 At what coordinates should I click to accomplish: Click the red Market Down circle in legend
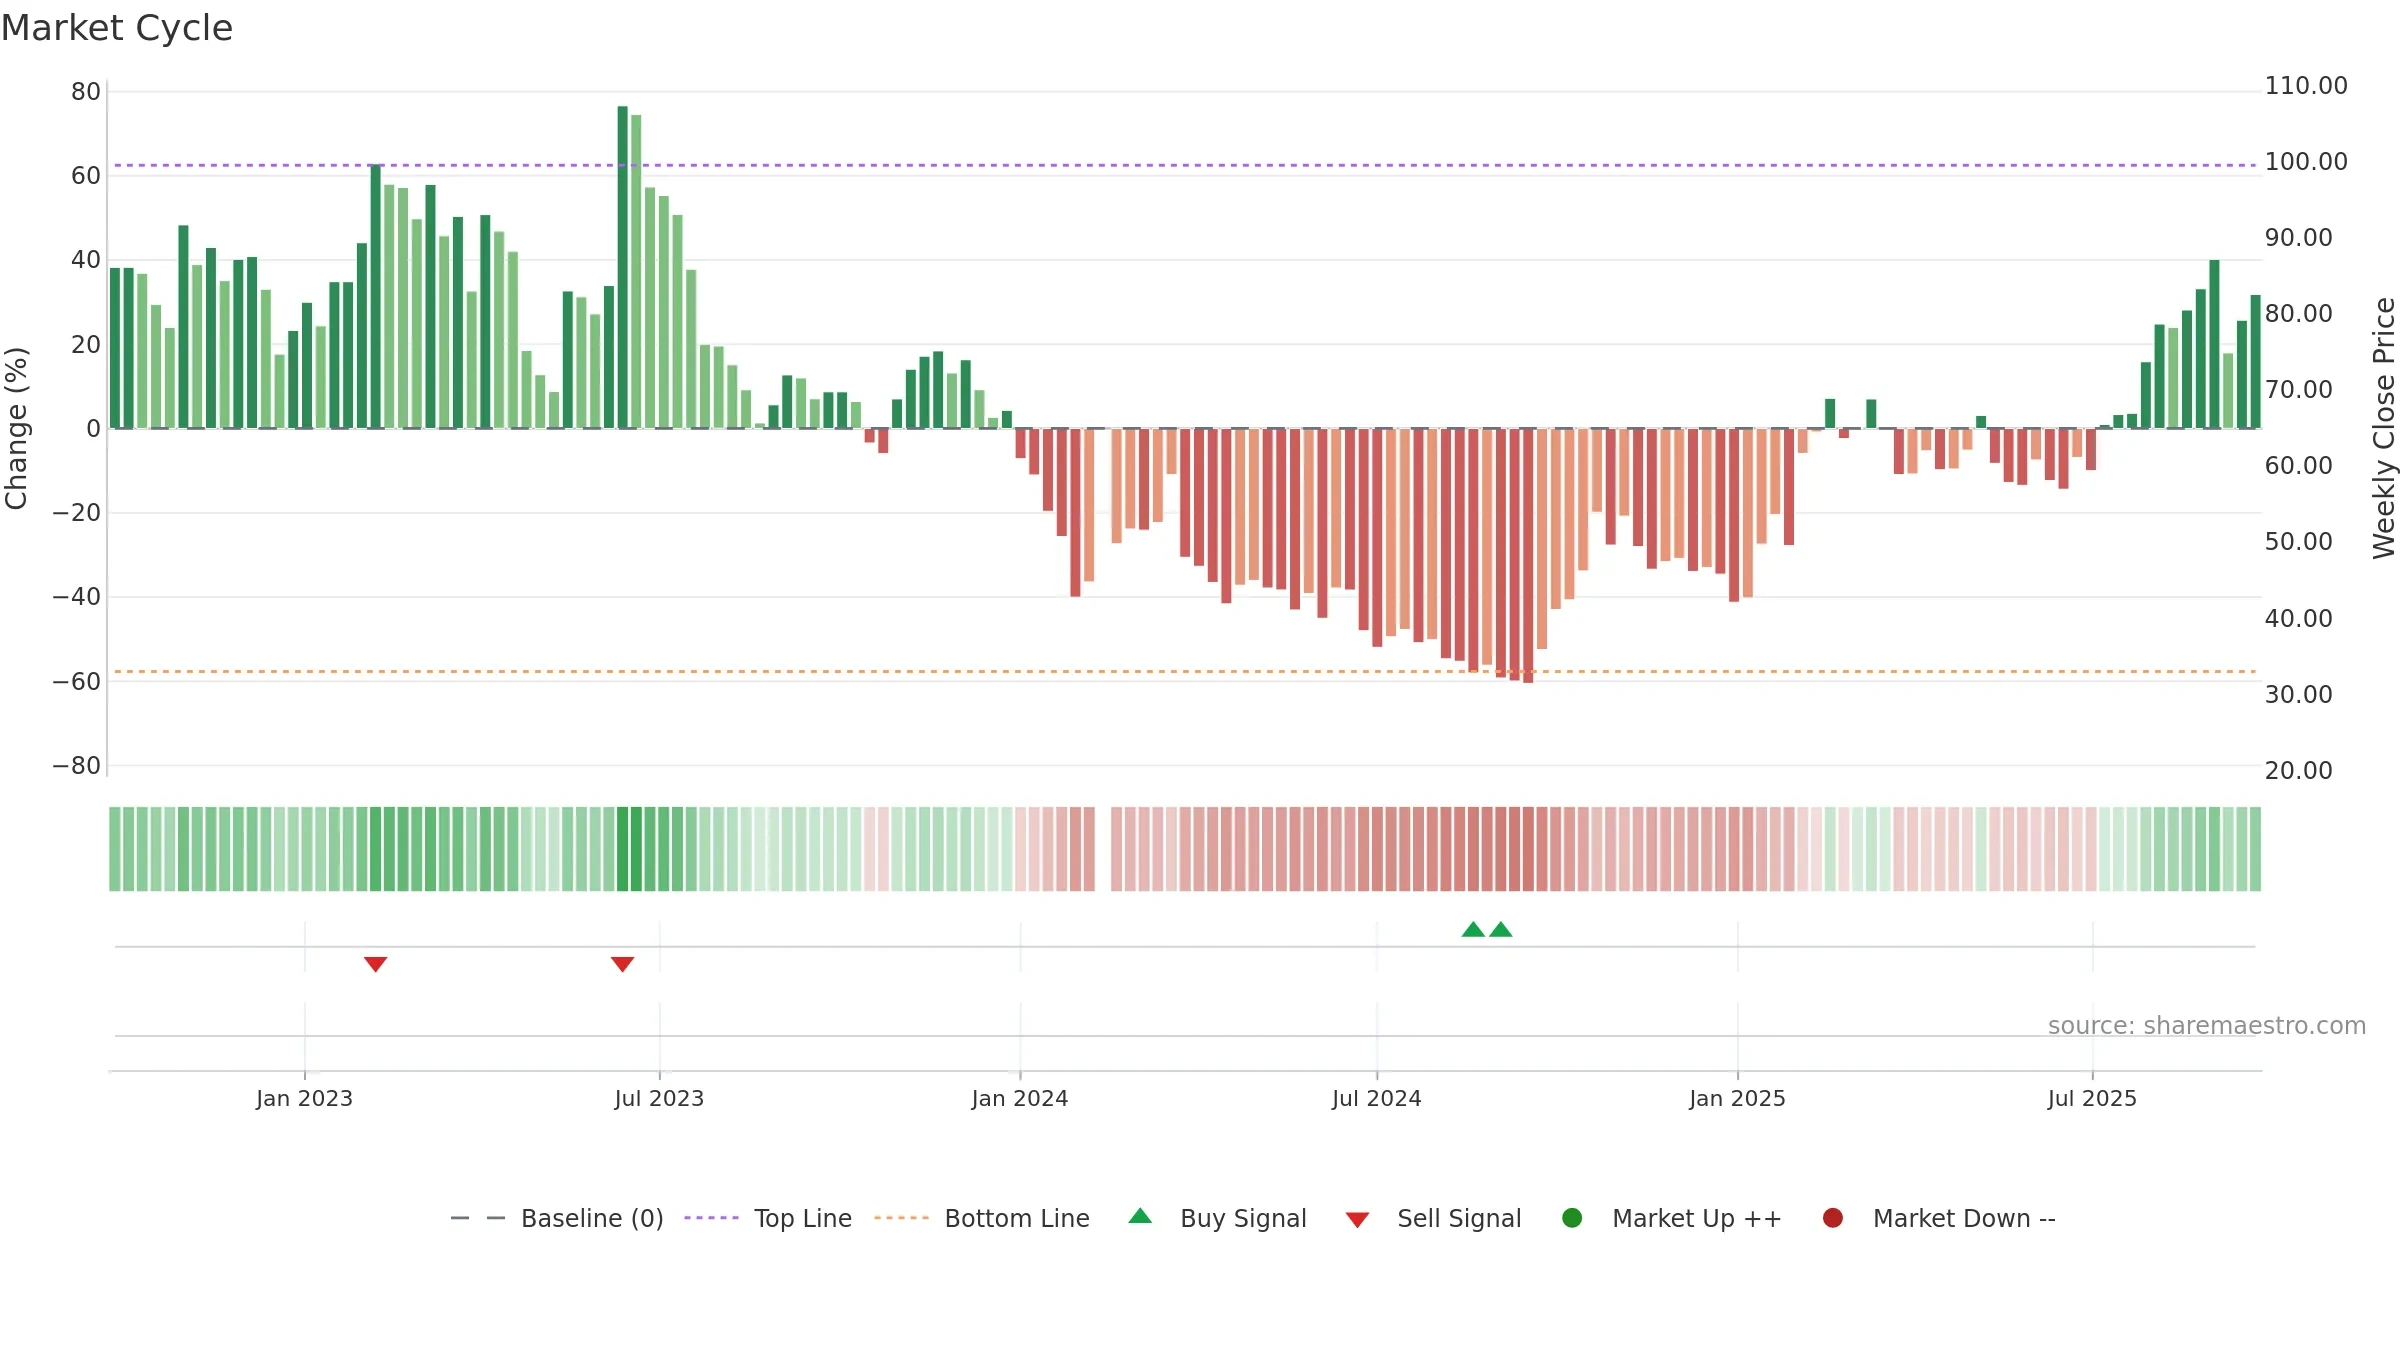click(1833, 1218)
